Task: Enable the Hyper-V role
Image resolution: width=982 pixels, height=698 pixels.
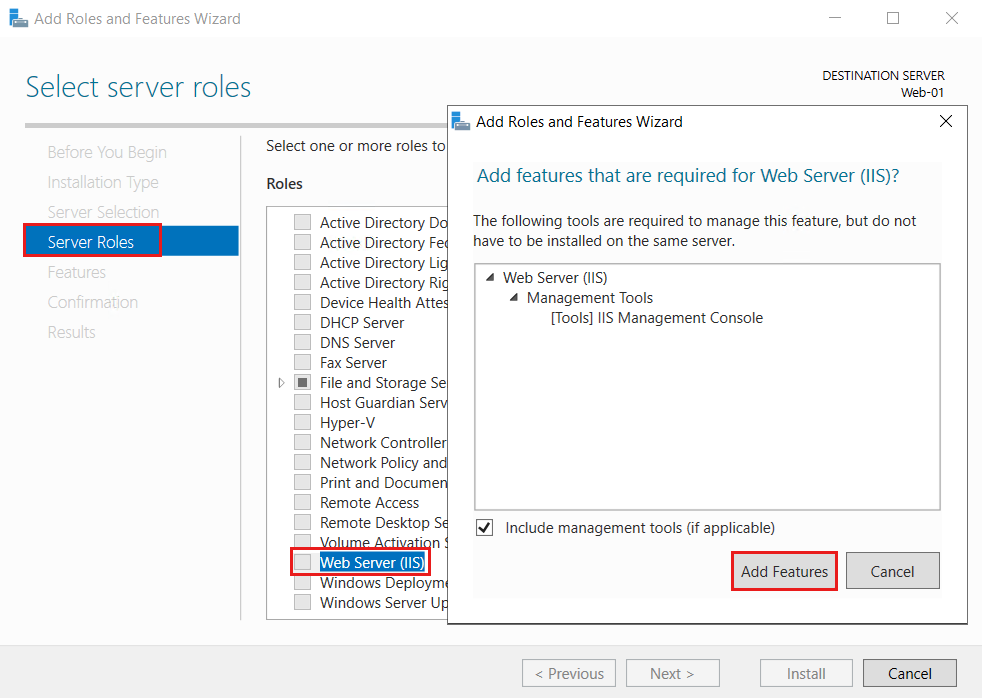Action: click(x=302, y=422)
